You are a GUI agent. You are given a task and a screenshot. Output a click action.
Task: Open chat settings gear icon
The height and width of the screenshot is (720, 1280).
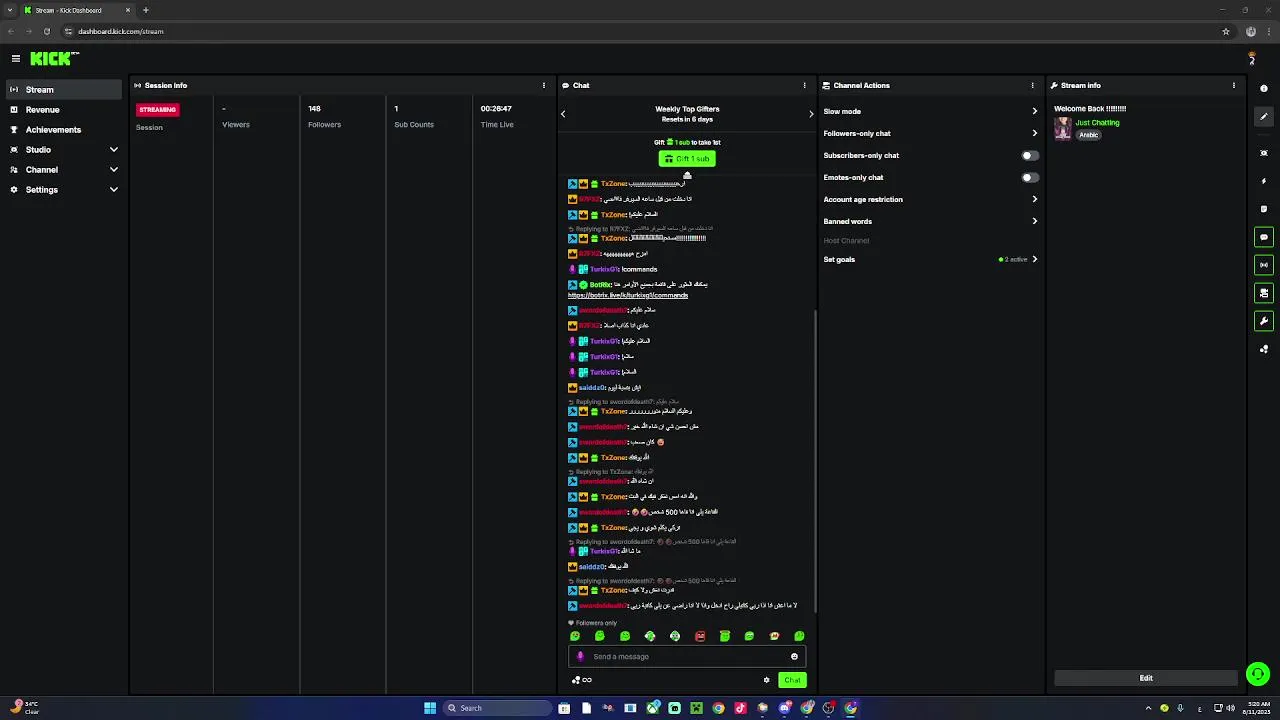click(x=767, y=680)
